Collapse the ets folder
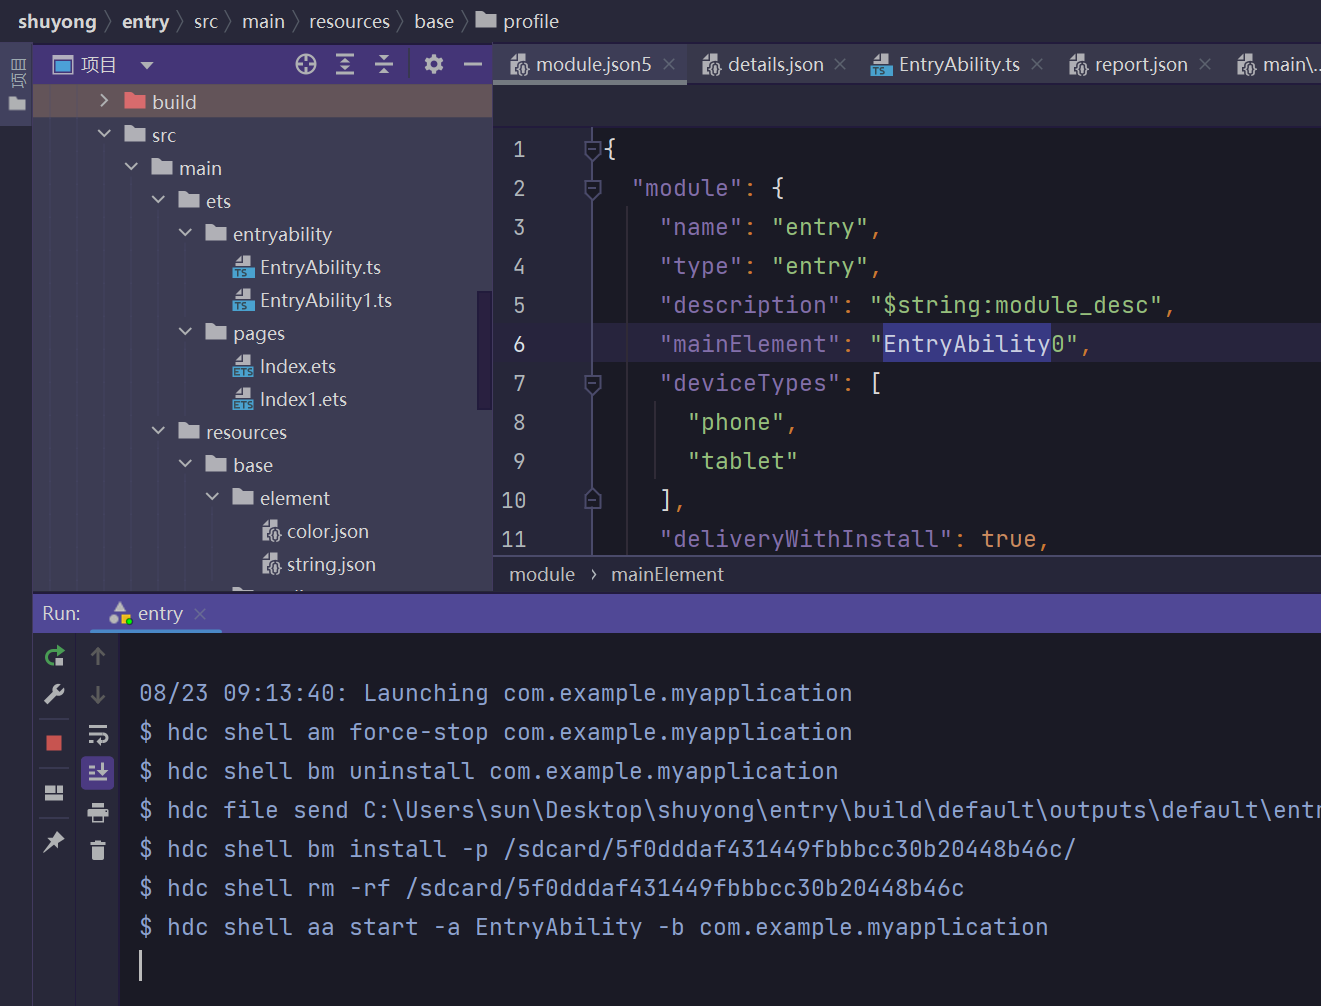This screenshot has height=1006, width=1321. pos(158,200)
